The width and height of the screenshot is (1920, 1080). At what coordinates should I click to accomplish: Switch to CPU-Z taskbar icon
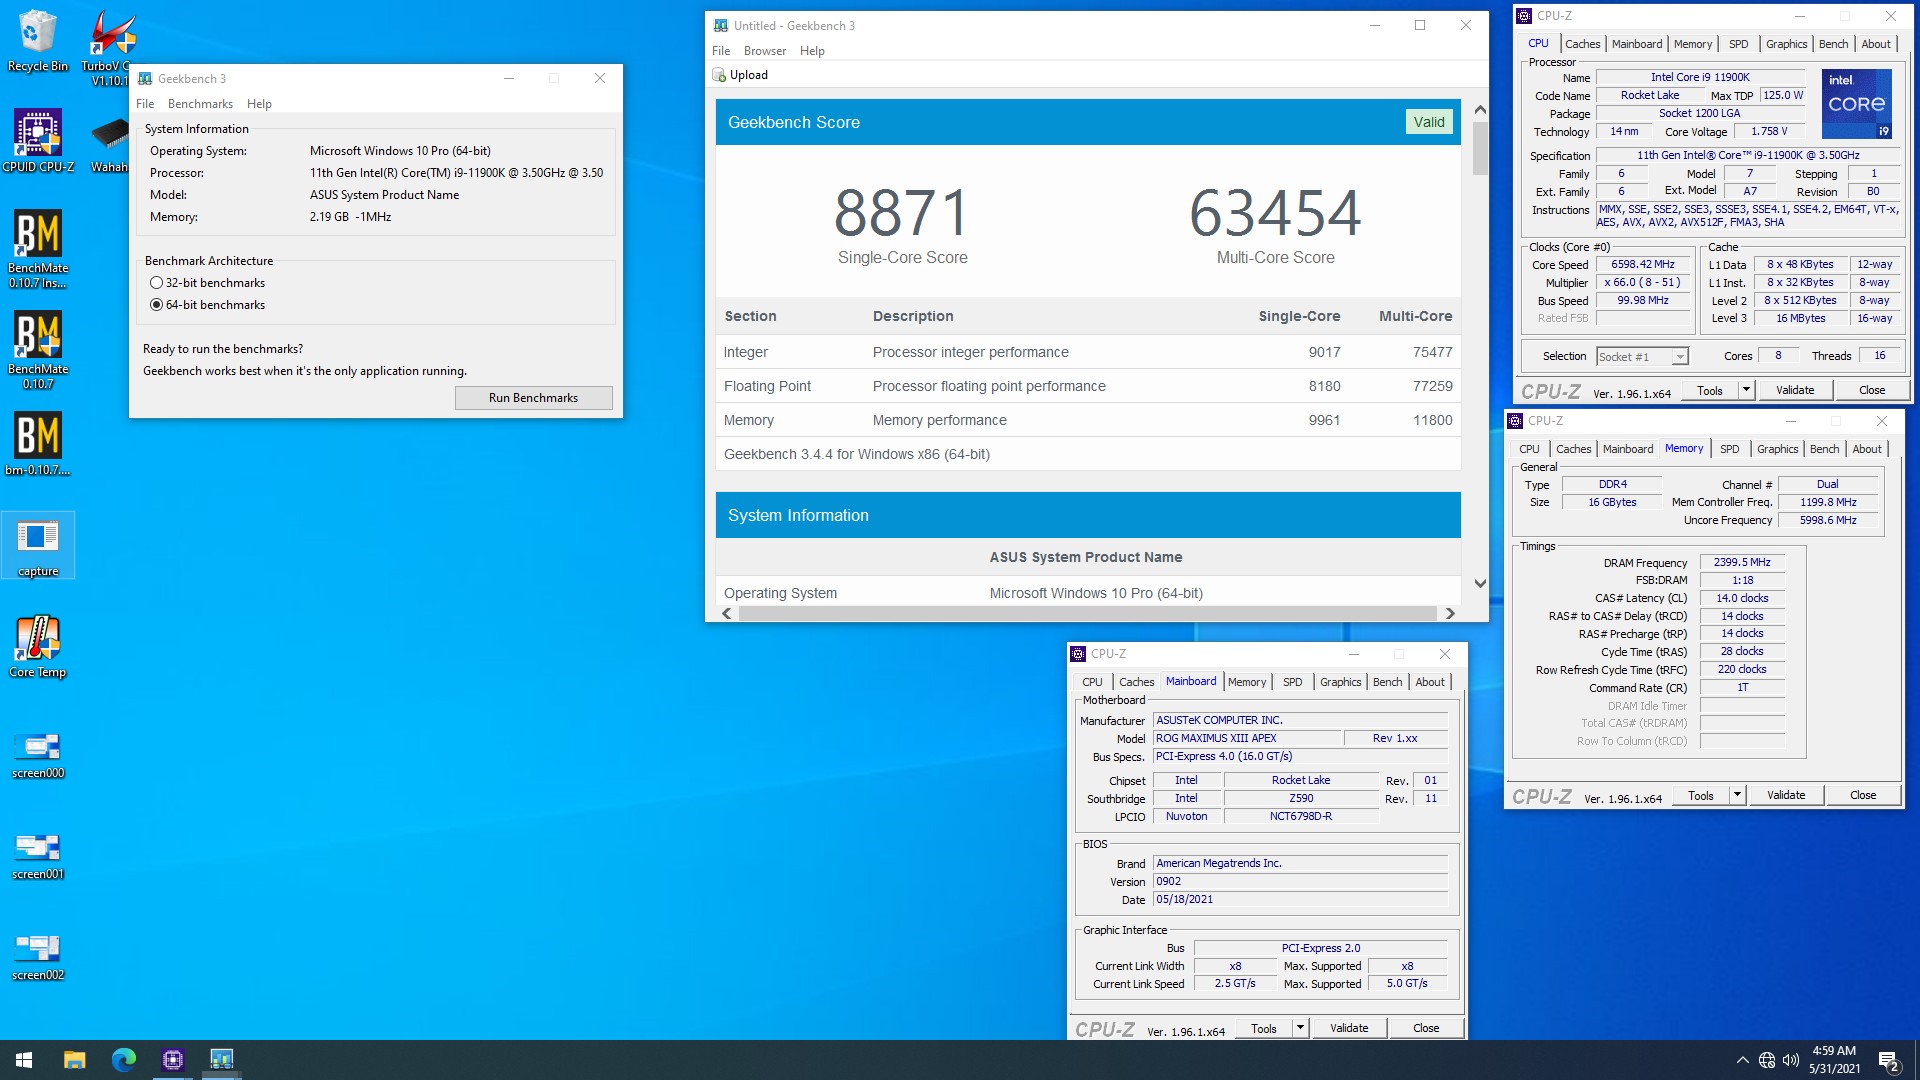coord(172,1060)
